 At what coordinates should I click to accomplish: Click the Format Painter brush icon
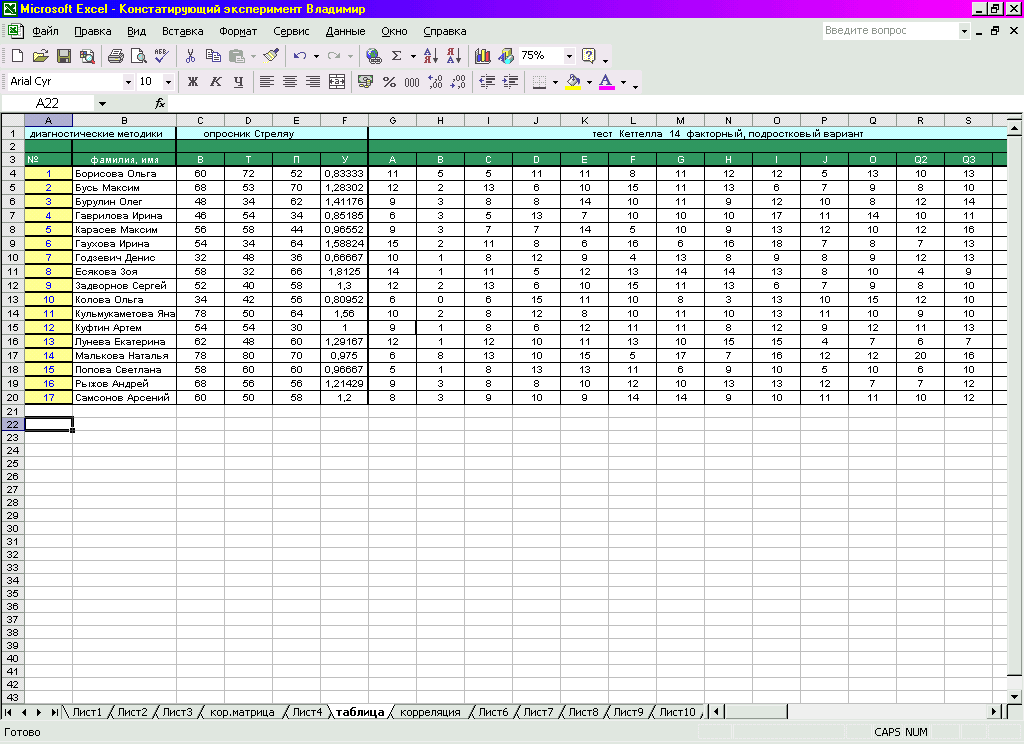[271, 56]
